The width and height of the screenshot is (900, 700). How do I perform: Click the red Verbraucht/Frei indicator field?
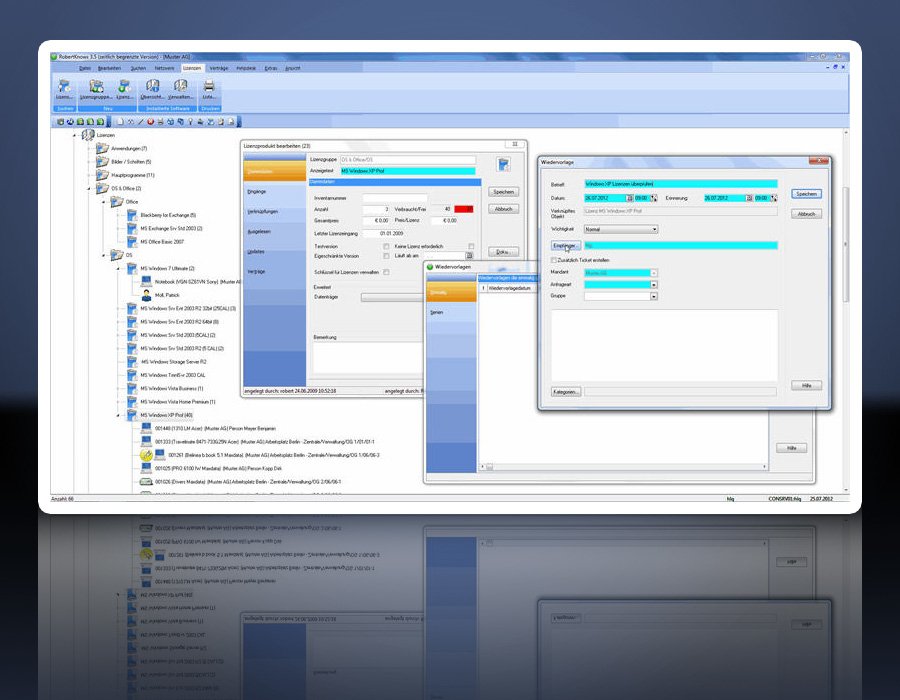pyautogui.click(x=464, y=209)
